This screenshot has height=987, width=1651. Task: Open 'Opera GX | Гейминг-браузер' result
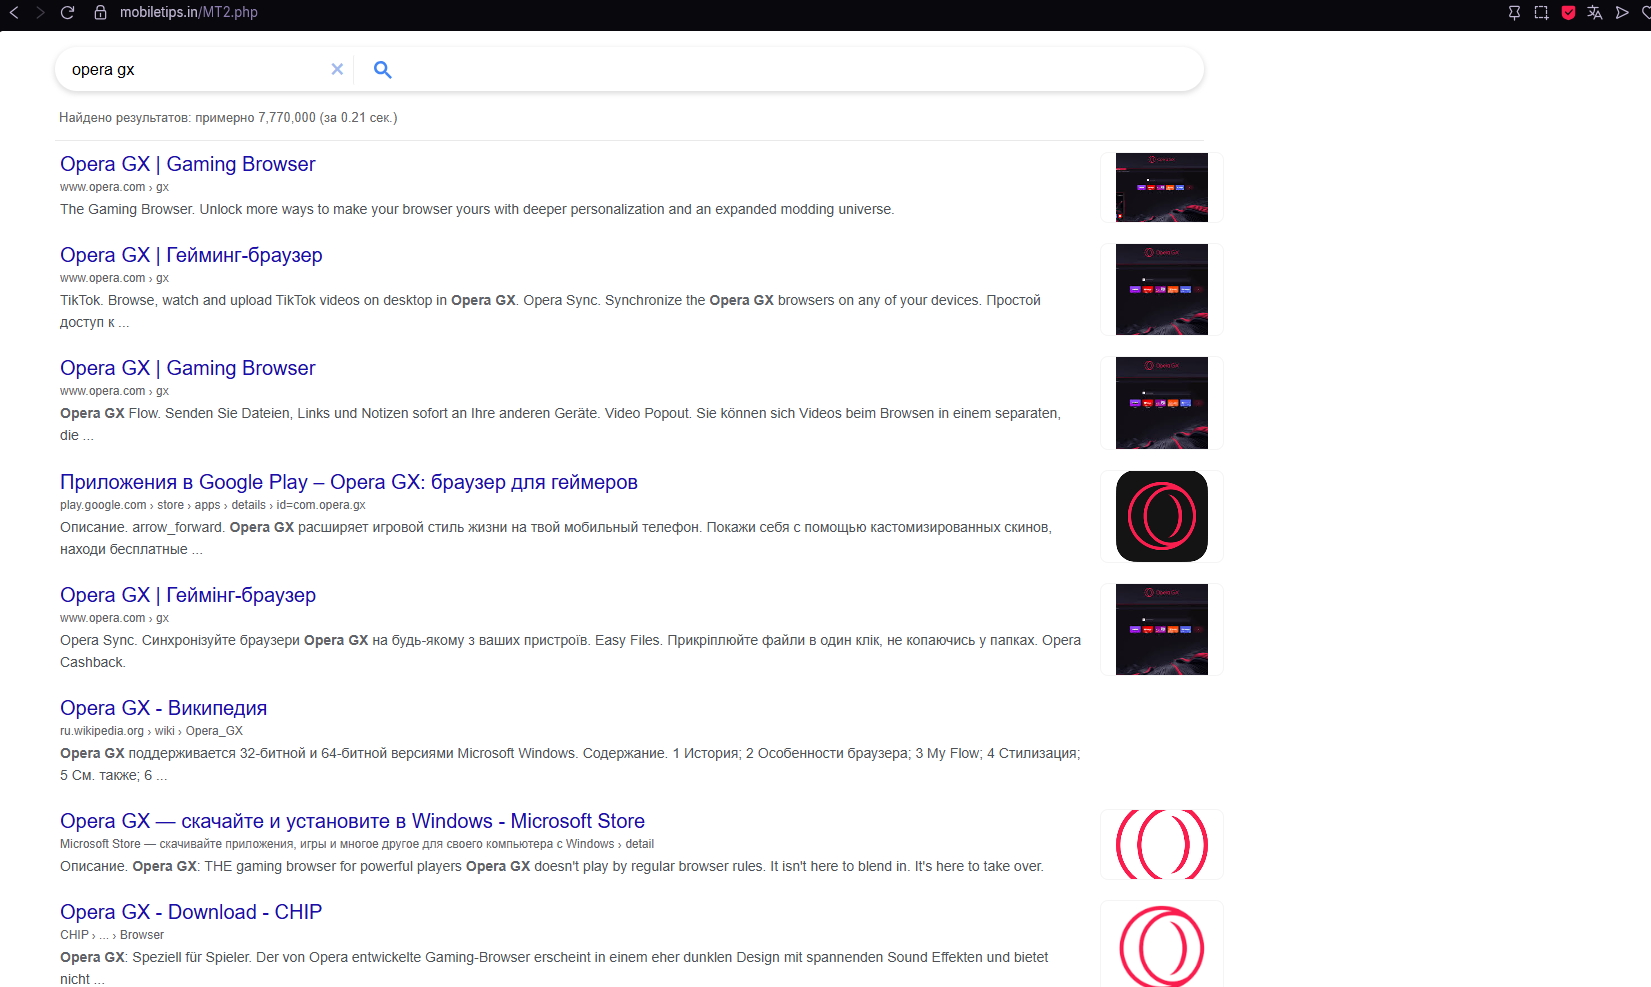point(191,255)
